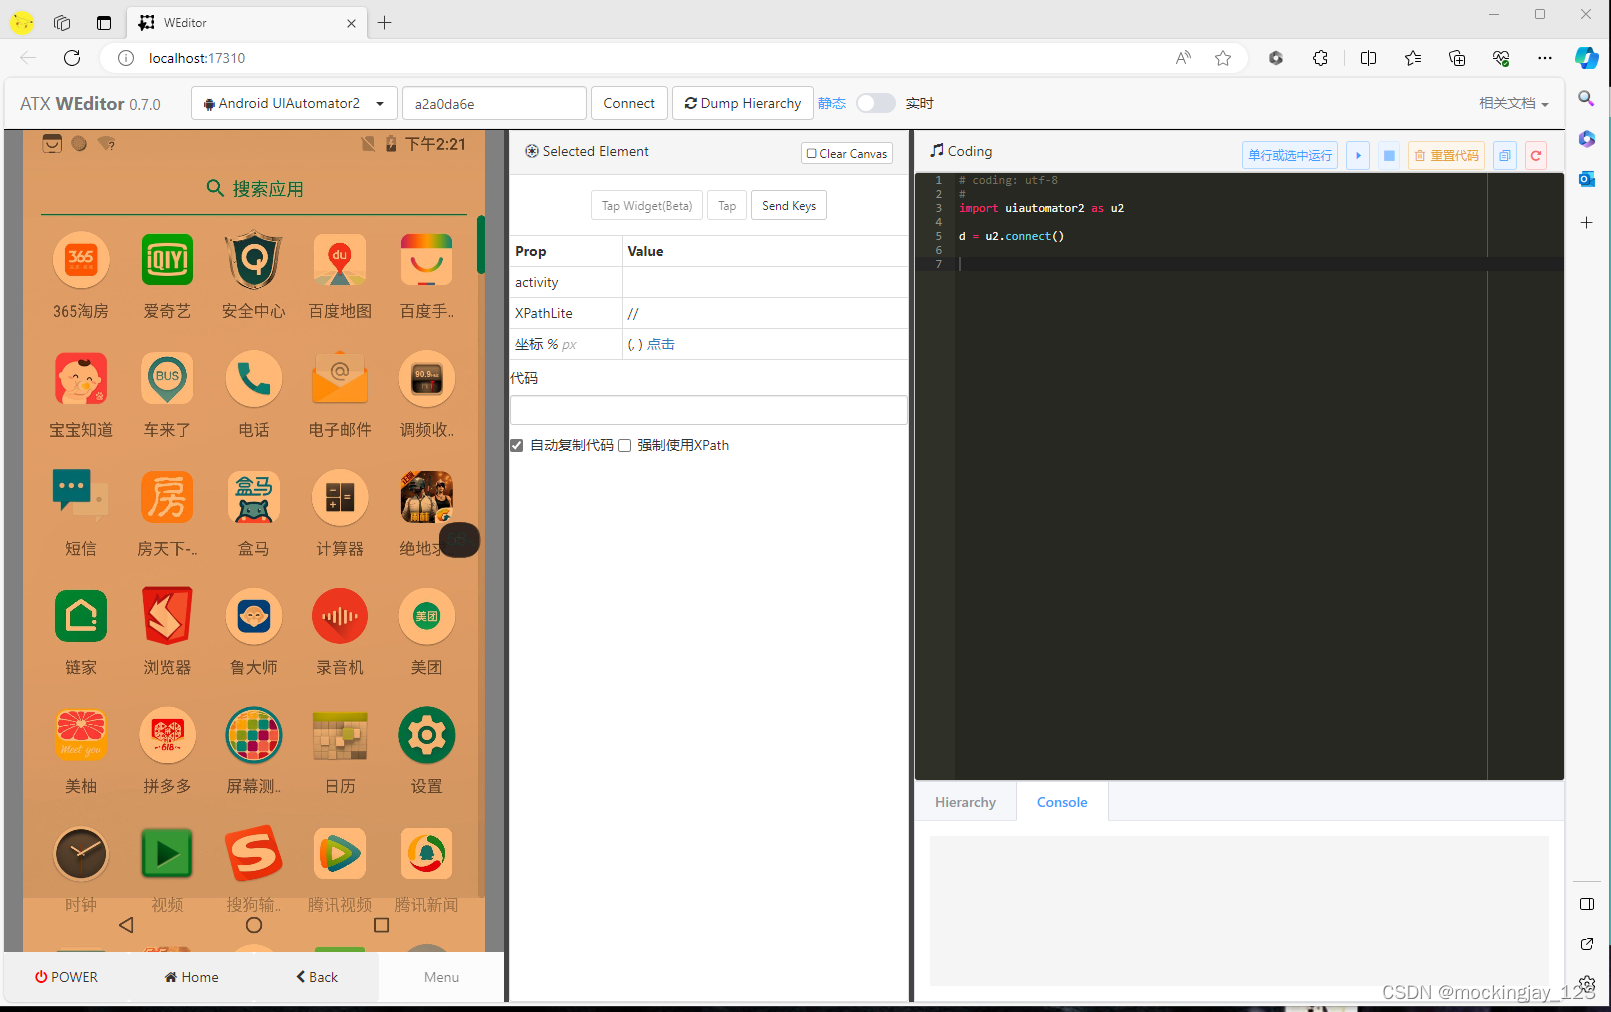Click the Dump Hierarchy button
This screenshot has width=1611, height=1012.
point(743,103)
